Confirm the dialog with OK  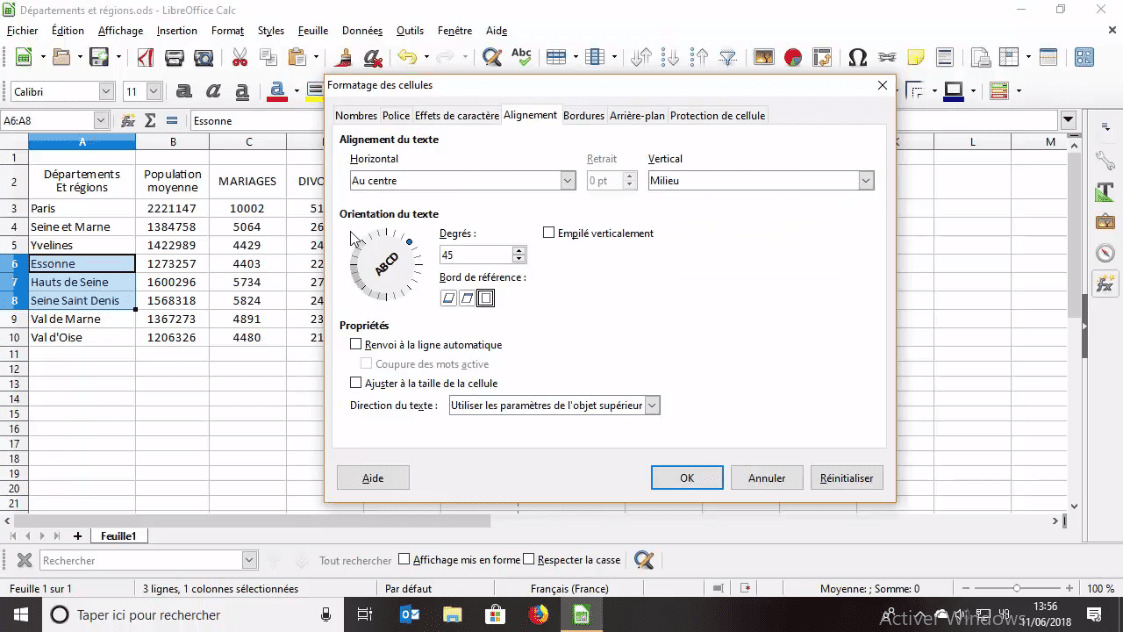[x=687, y=477]
